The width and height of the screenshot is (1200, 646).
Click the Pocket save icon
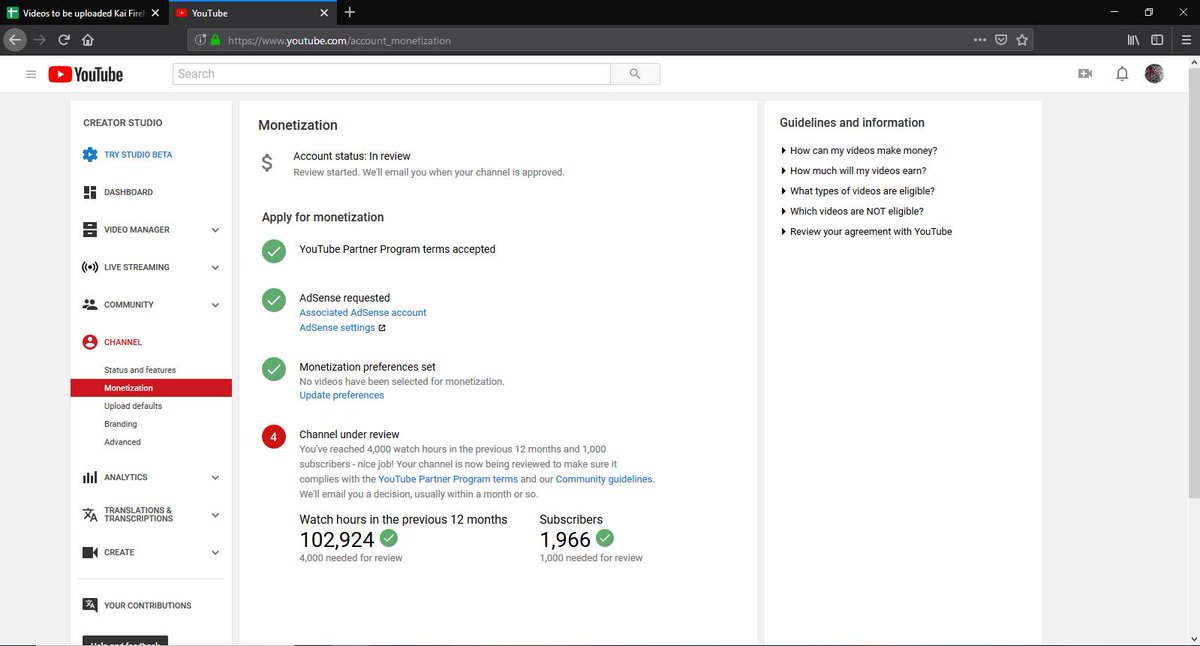1001,41
